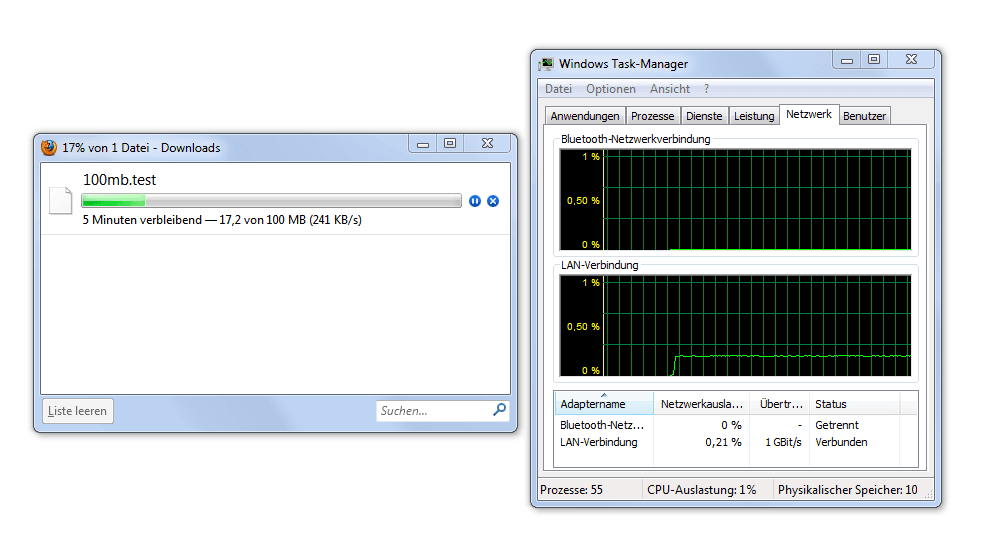Click the 100mb.test file name

(119, 180)
